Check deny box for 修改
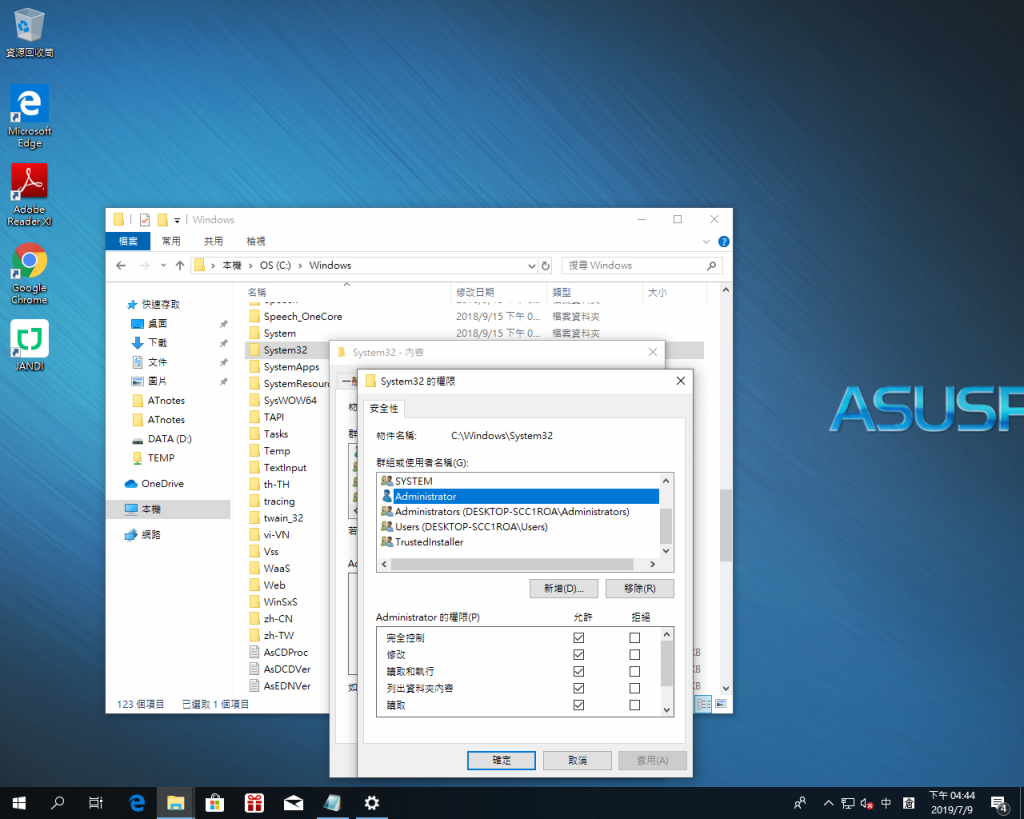This screenshot has height=819, width=1024. [635, 654]
